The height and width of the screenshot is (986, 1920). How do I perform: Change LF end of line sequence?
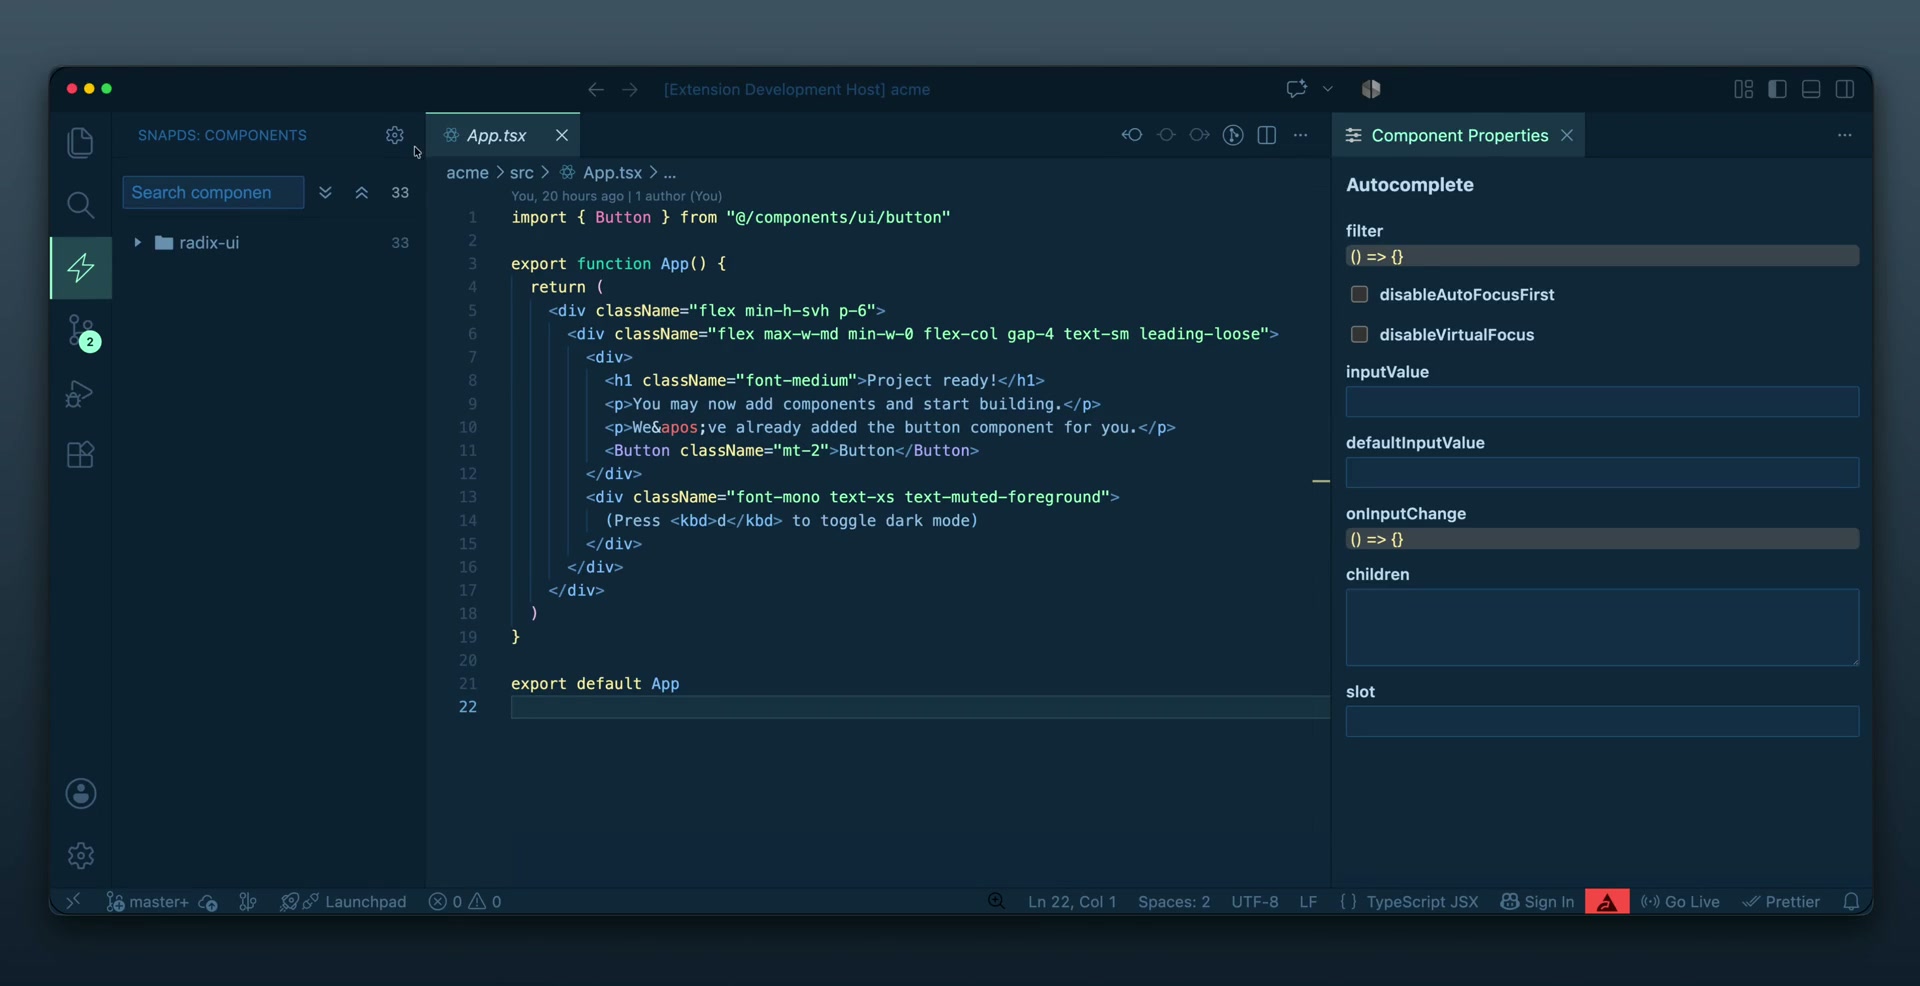(1308, 901)
